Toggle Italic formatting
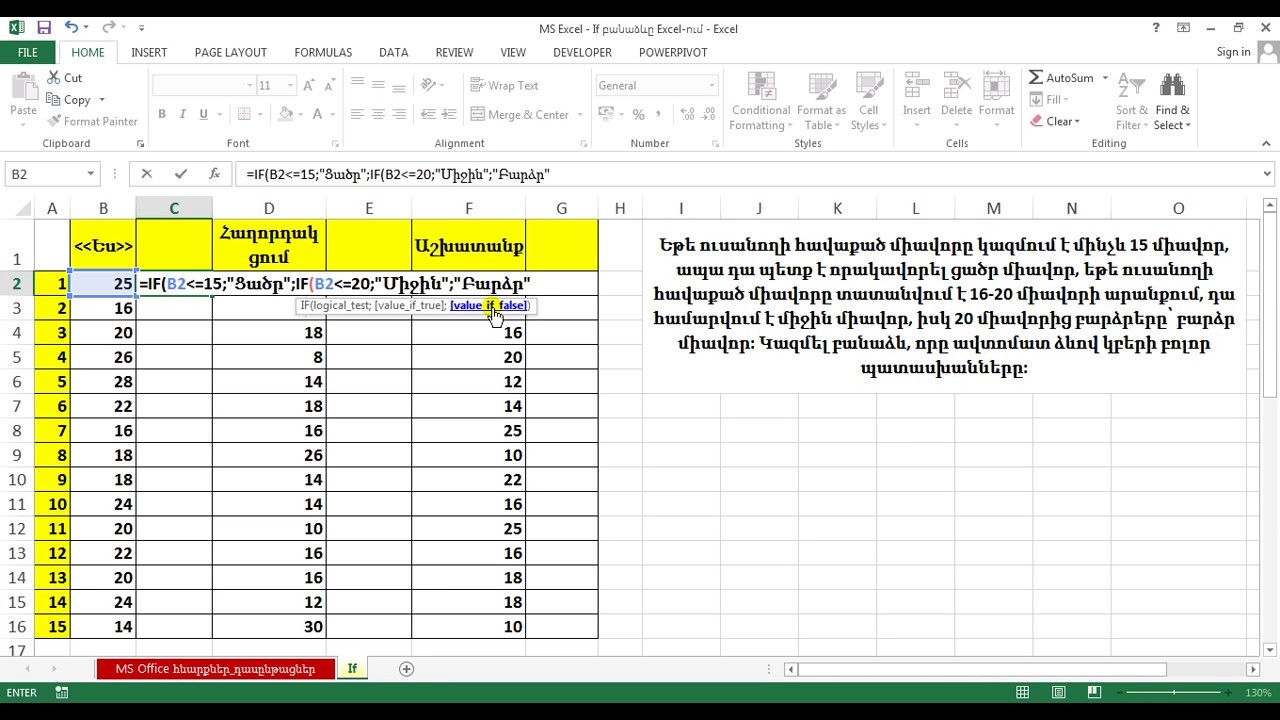Viewport: 1280px width, 720px height. click(x=183, y=115)
